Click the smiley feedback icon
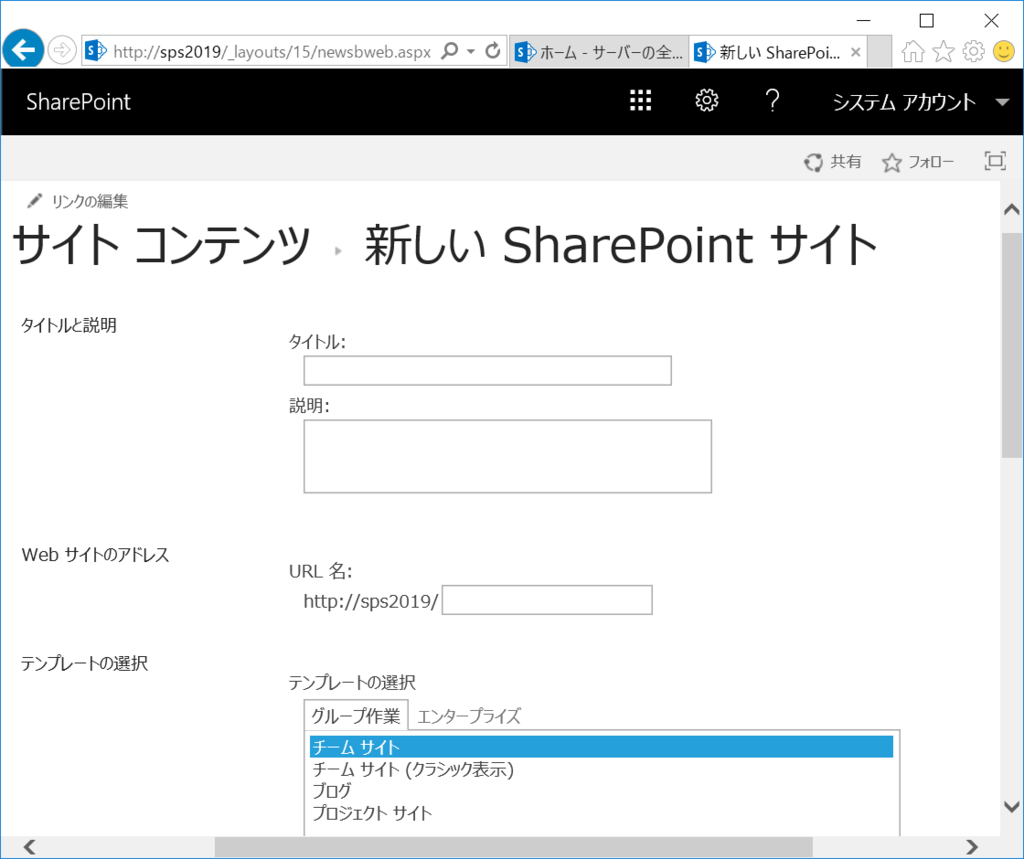Image resolution: width=1024 pixels, height=859 pixels. 1004,51
